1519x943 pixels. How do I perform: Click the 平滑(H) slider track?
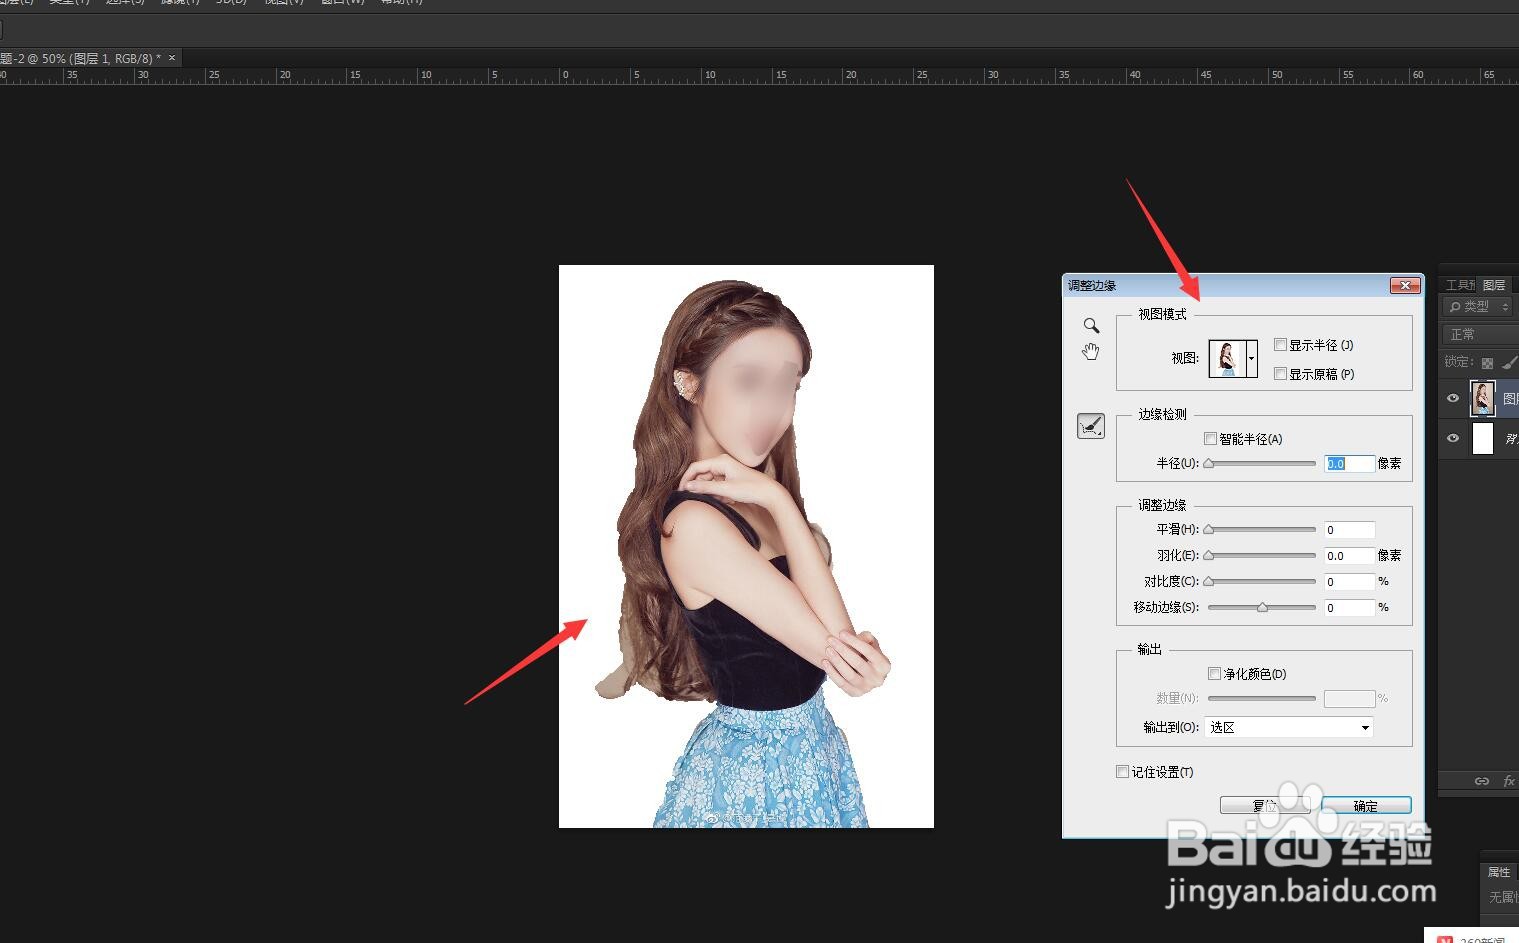pyautogui.click(x=1262, y=530)
